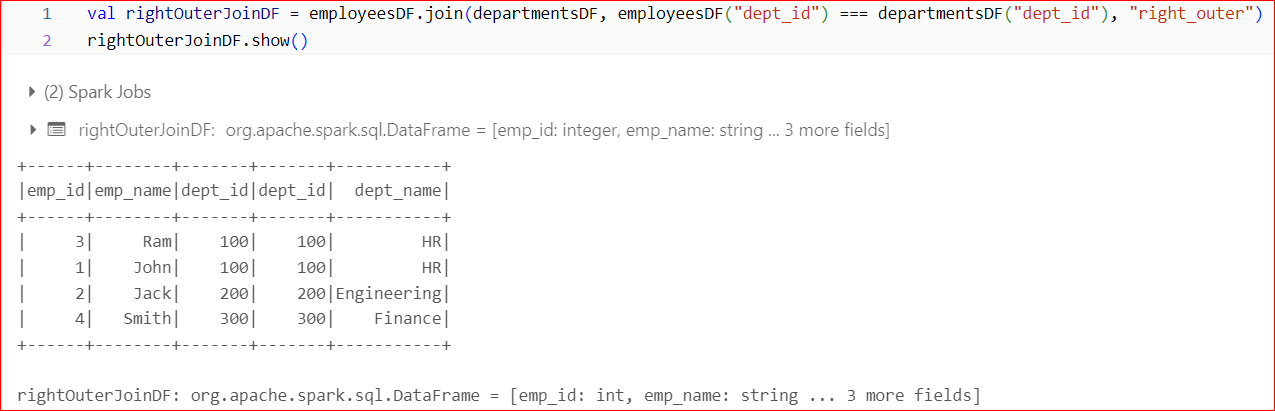Click the Finance value in output table
This screenshot has height=411, width=1275.
408,318
